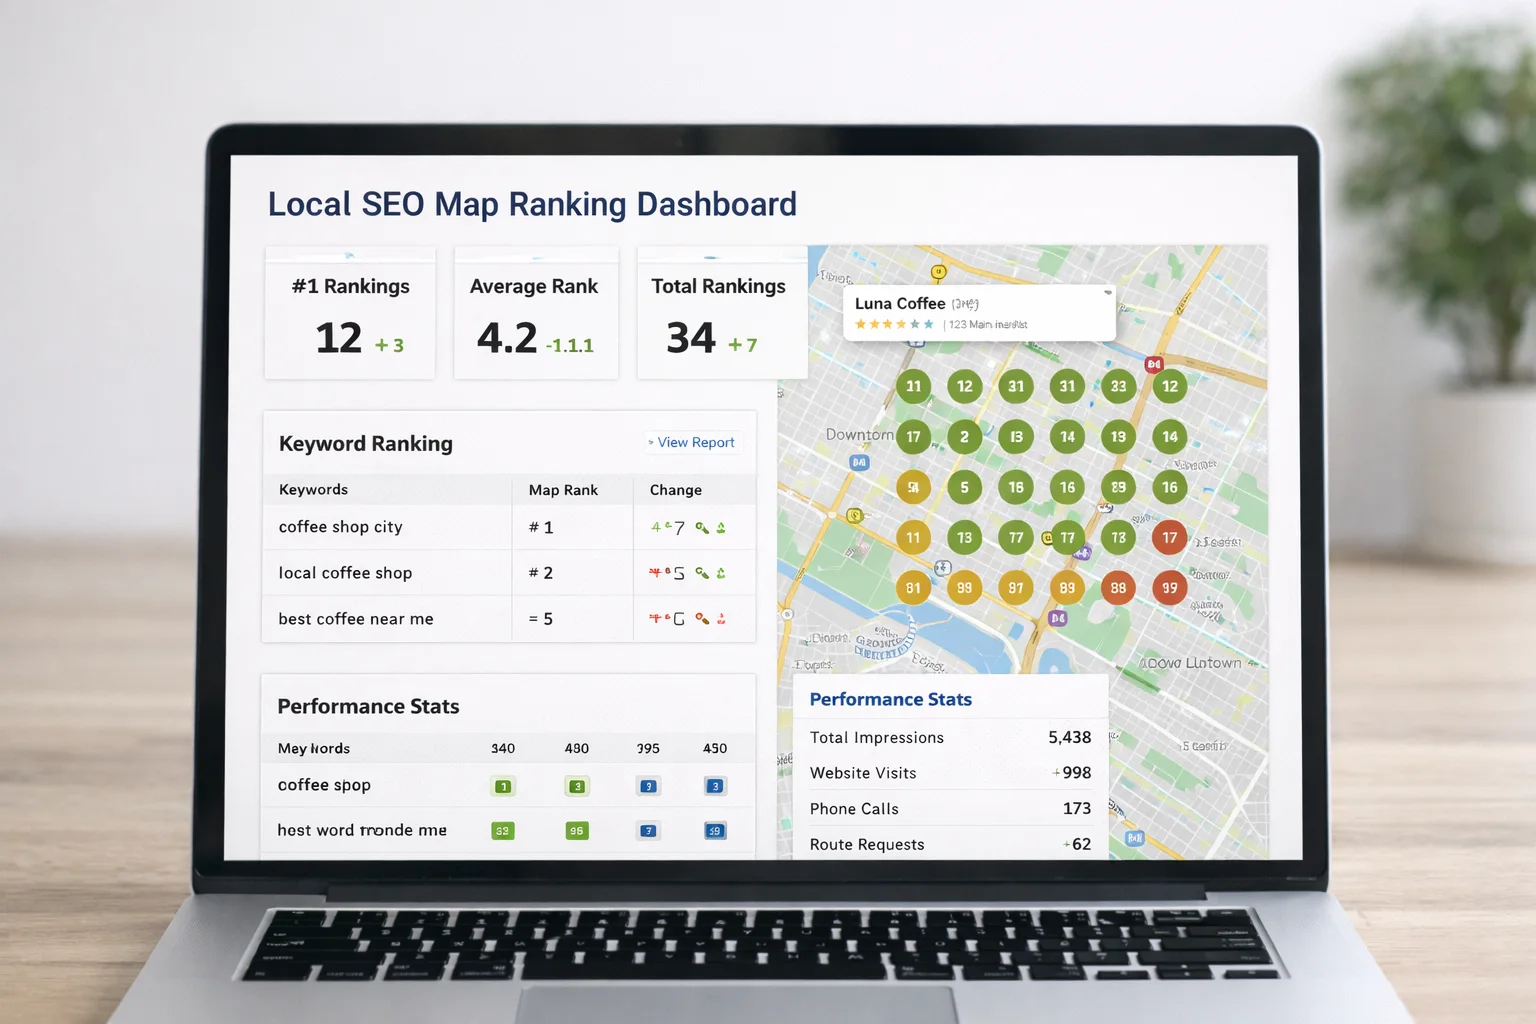The height and width of the screenshot is (1024, 1536).
Task: Click the red decline icon for best coffee near me
Action: tap(721, 618)
